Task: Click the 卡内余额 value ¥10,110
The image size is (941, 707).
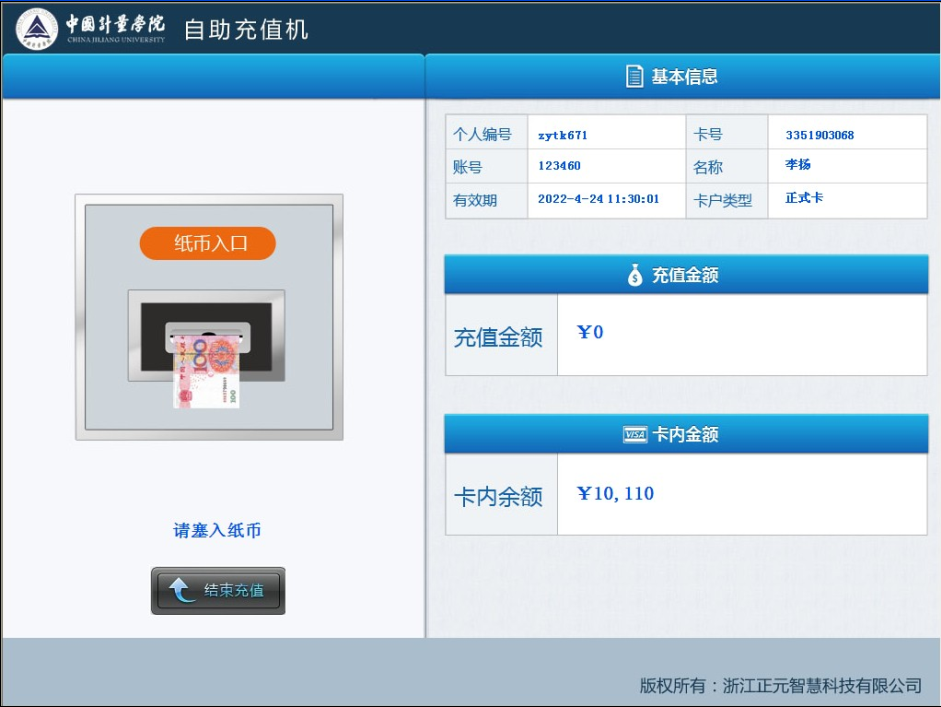Action: coord(616,494)
